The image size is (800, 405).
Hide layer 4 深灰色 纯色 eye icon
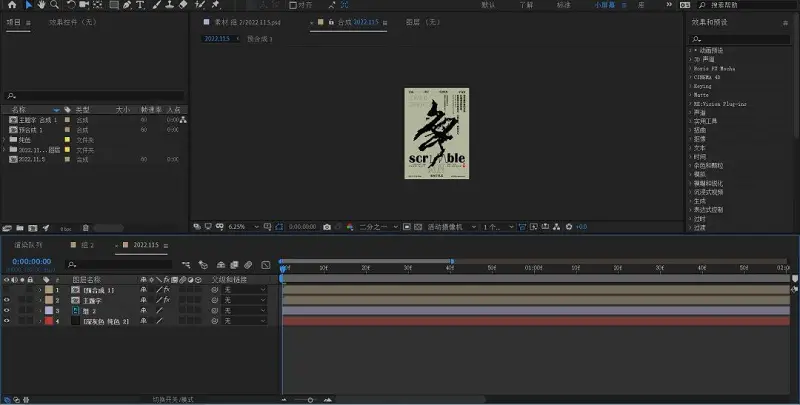(7, 321)
